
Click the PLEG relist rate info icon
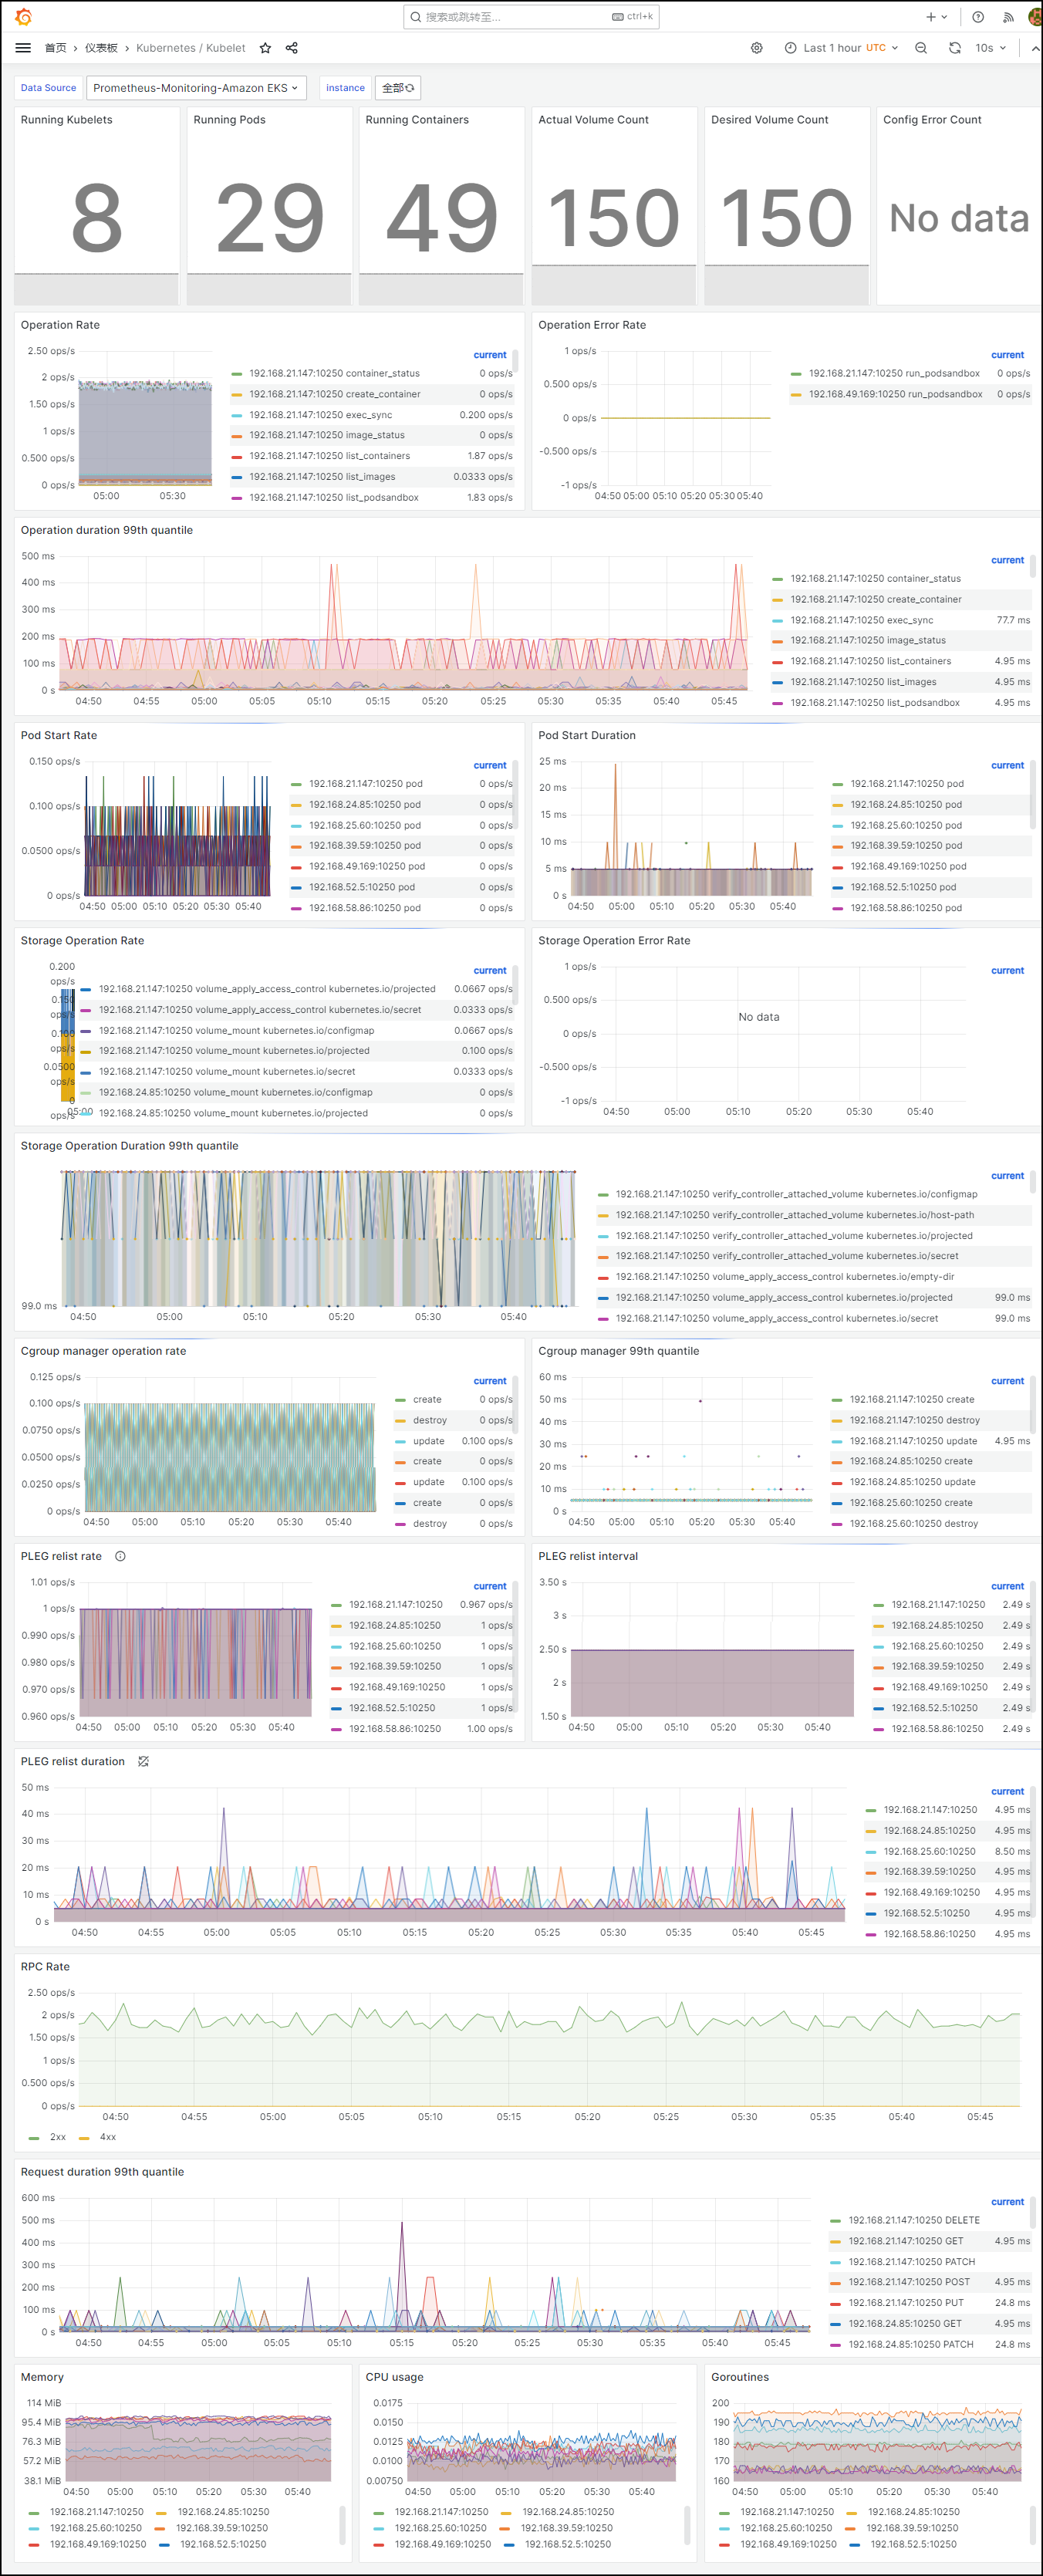click(120, 1556)
